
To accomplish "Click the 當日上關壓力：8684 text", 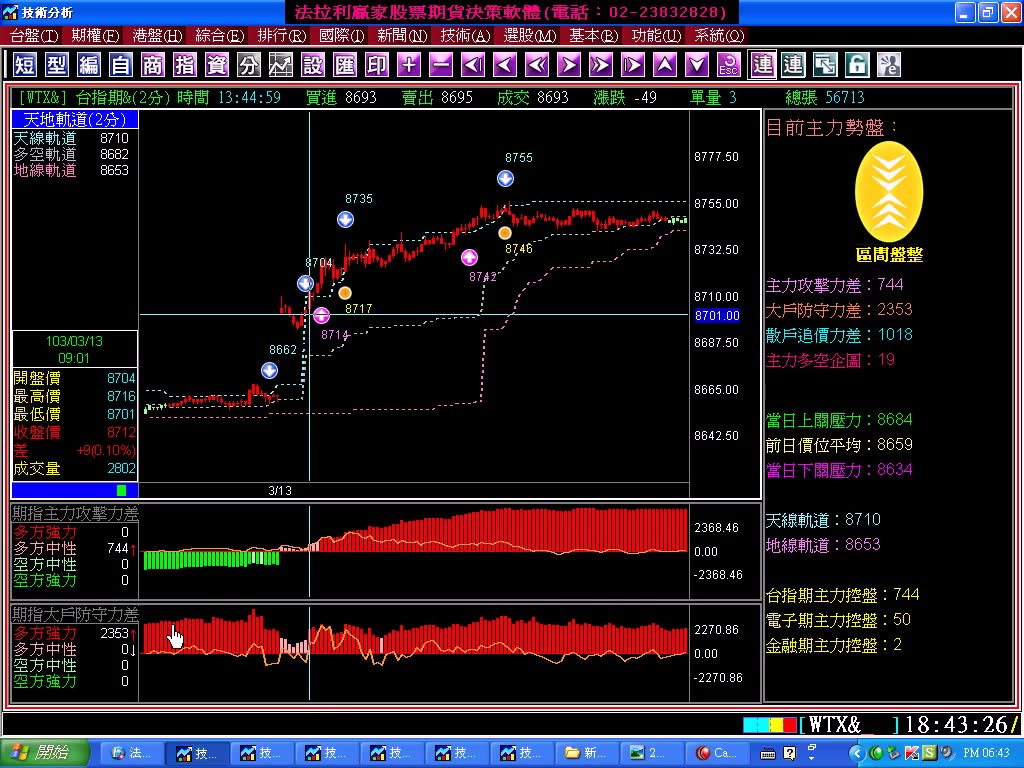I will click(839, 419).
